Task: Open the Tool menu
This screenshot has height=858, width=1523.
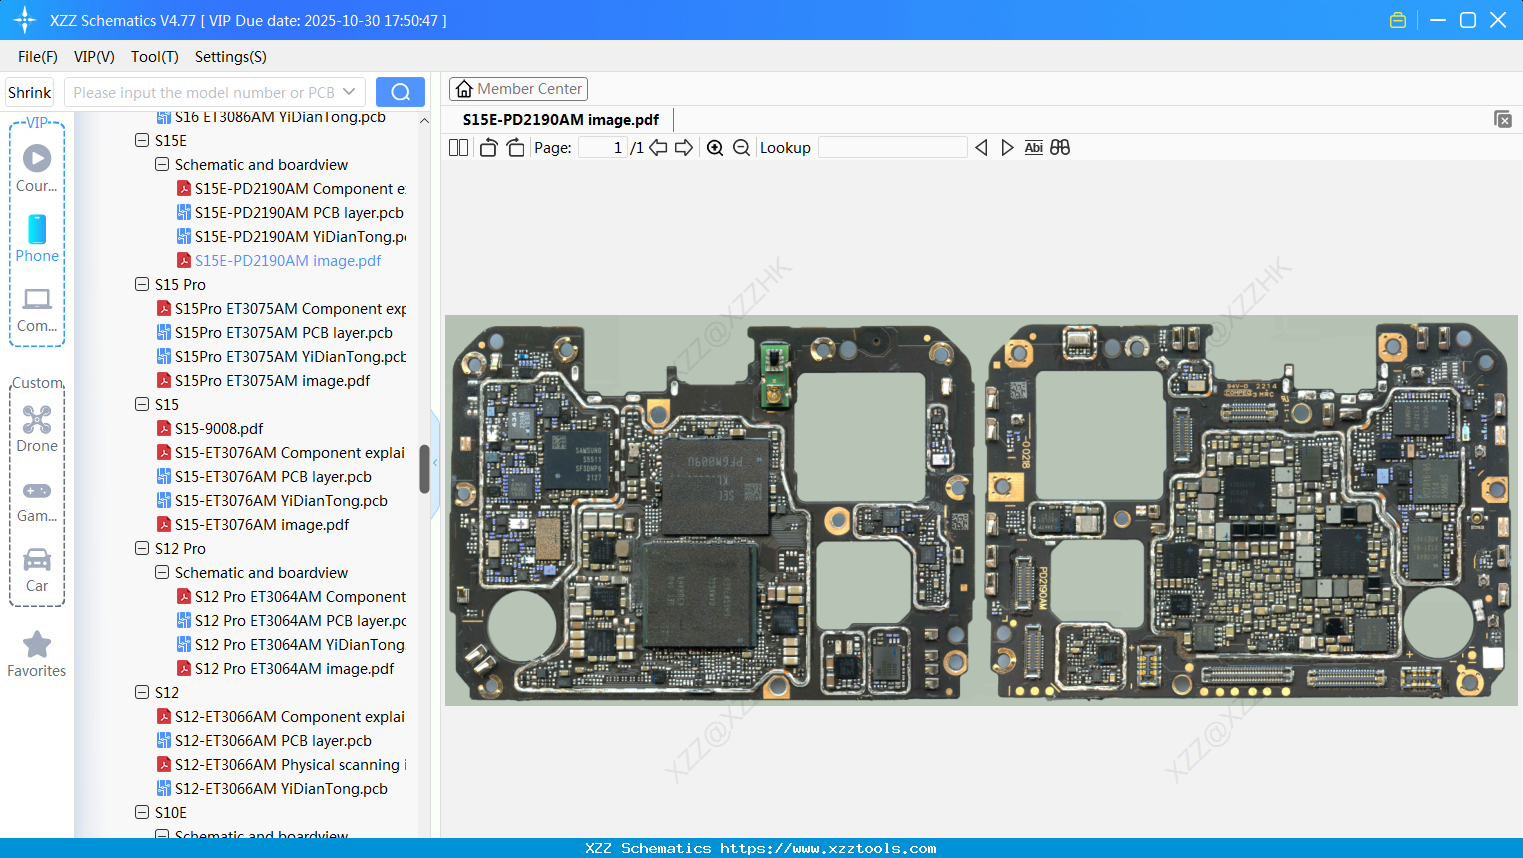Action: (x=154, y=57)
